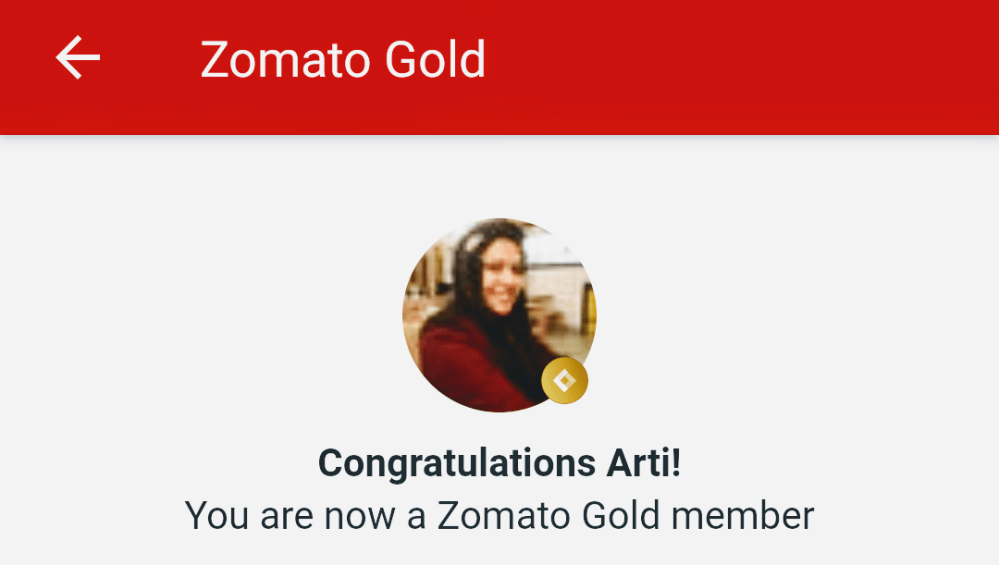Click the words You are now in subtitle
This screenshot has height=565, width=999.
point(290,516)
